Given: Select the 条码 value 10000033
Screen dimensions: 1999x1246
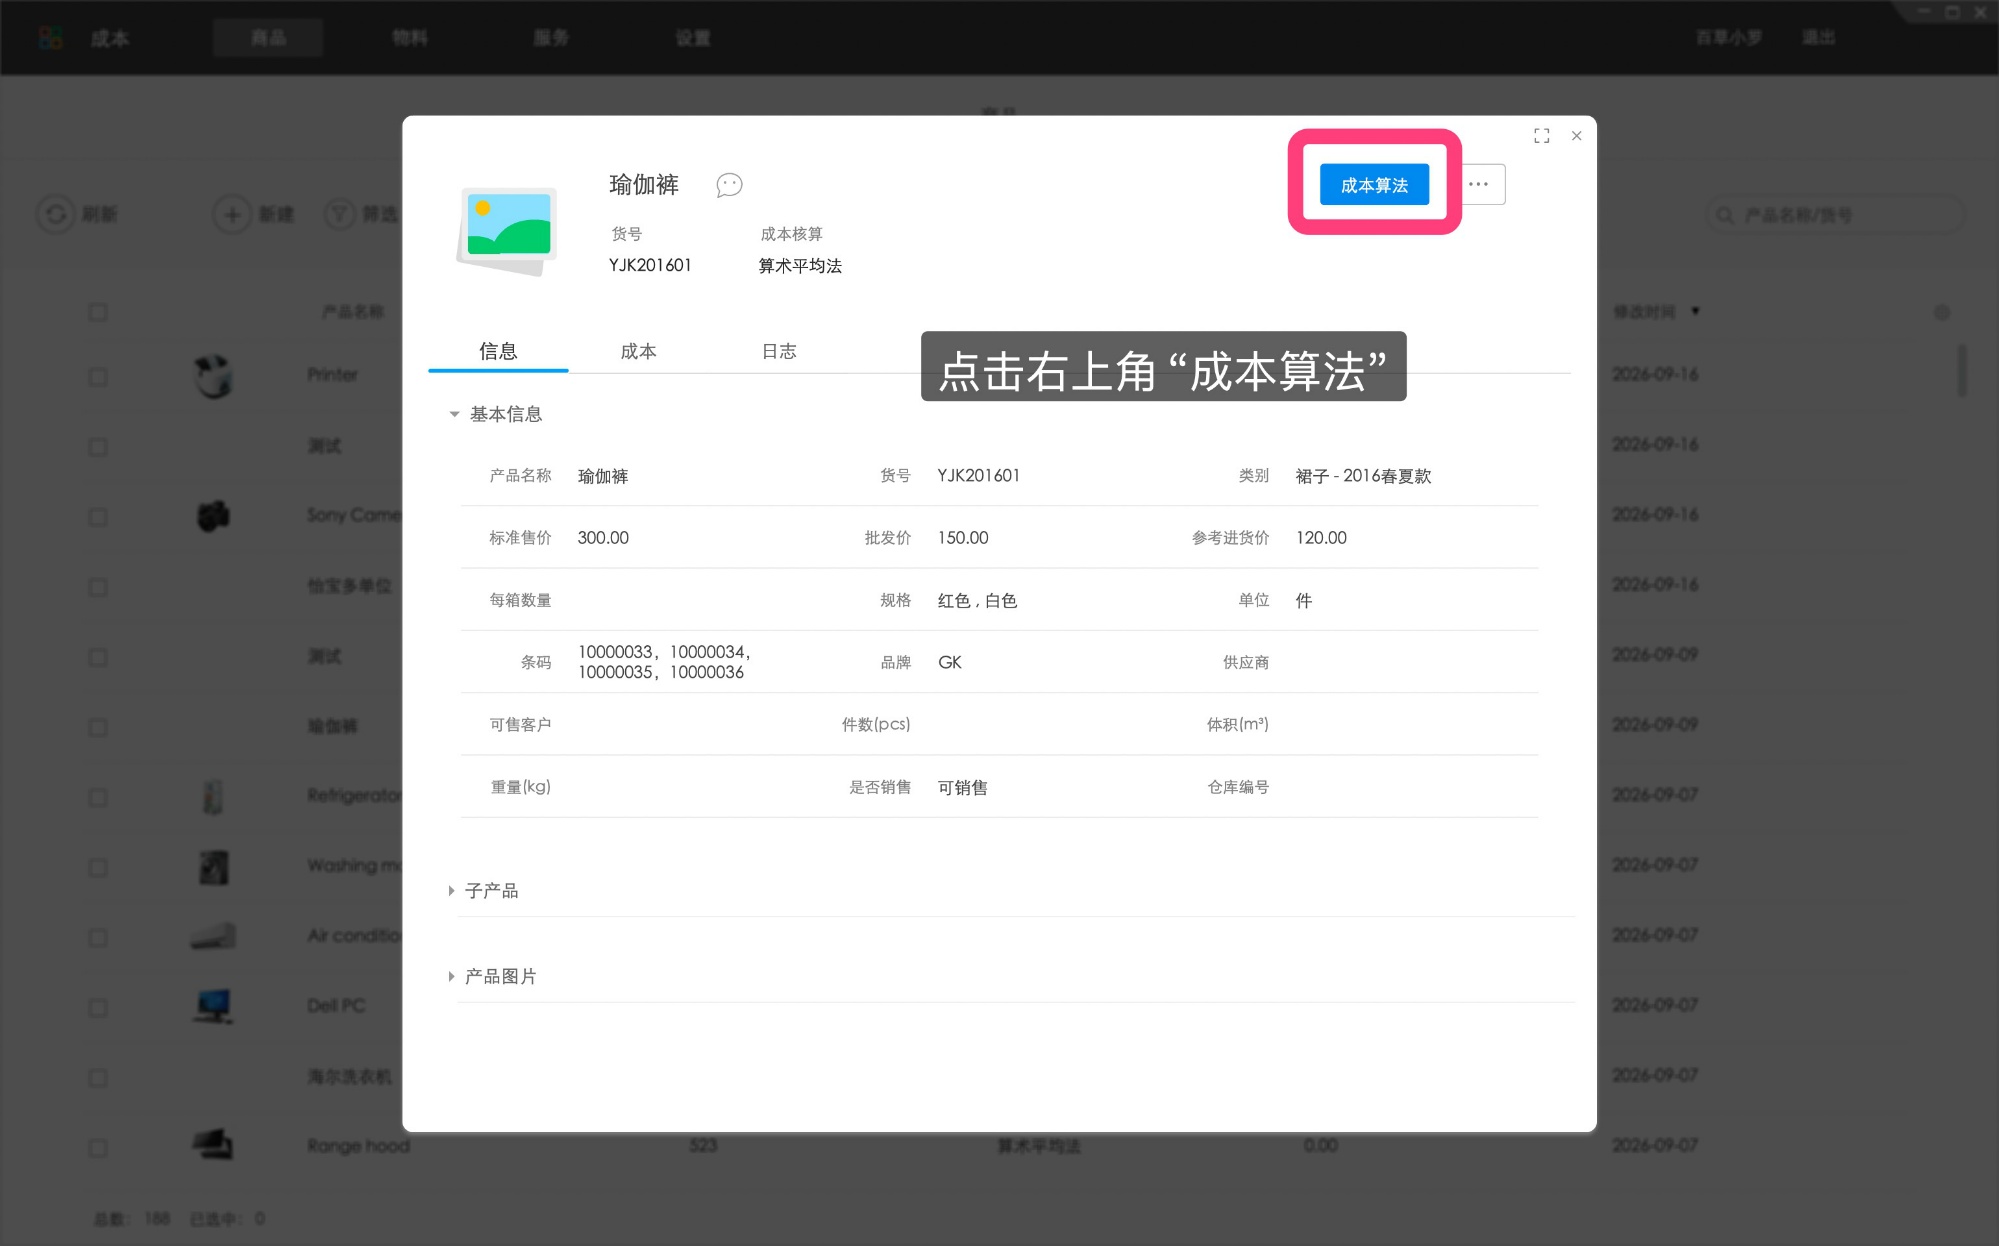Looking at the screenshot, I should [615, 652].
